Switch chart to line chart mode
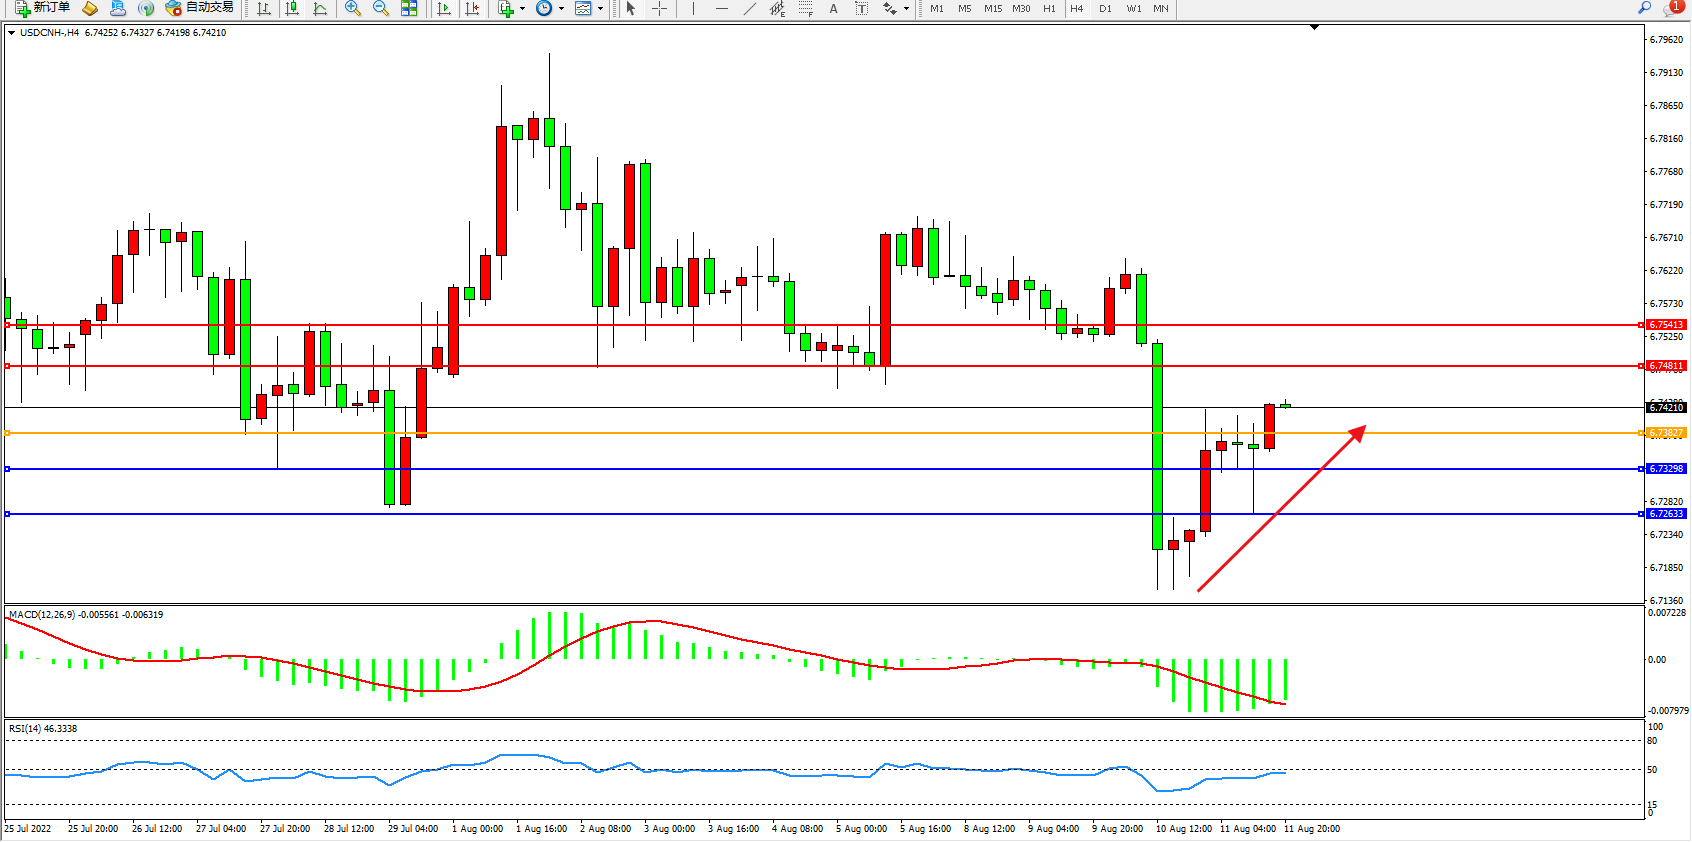Screen dimensions: 1692x842 [320, 8]
